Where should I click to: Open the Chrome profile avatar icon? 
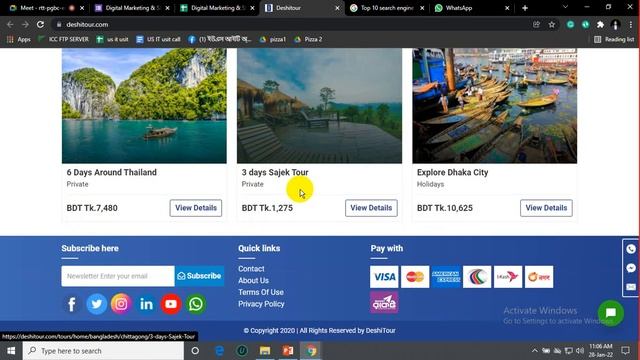pyautogui.click(x=616, y=24)
